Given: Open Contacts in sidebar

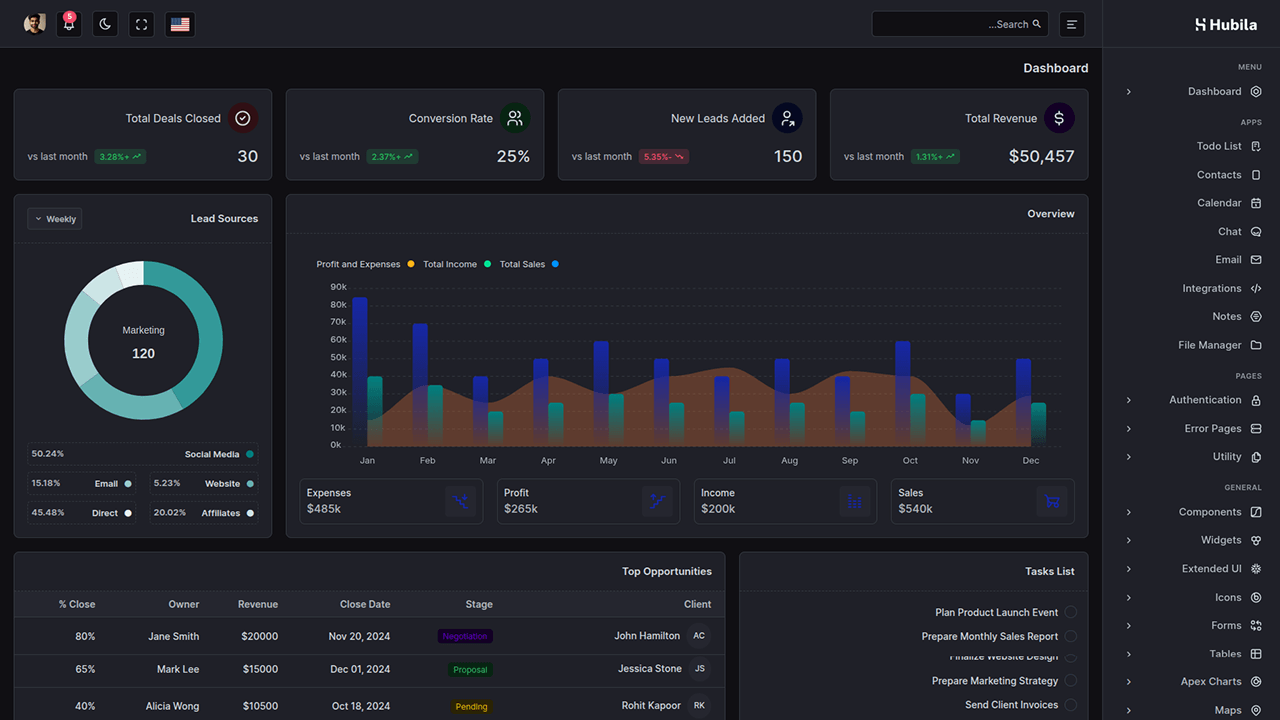Looking at the screenshot, I should 1219,175.
